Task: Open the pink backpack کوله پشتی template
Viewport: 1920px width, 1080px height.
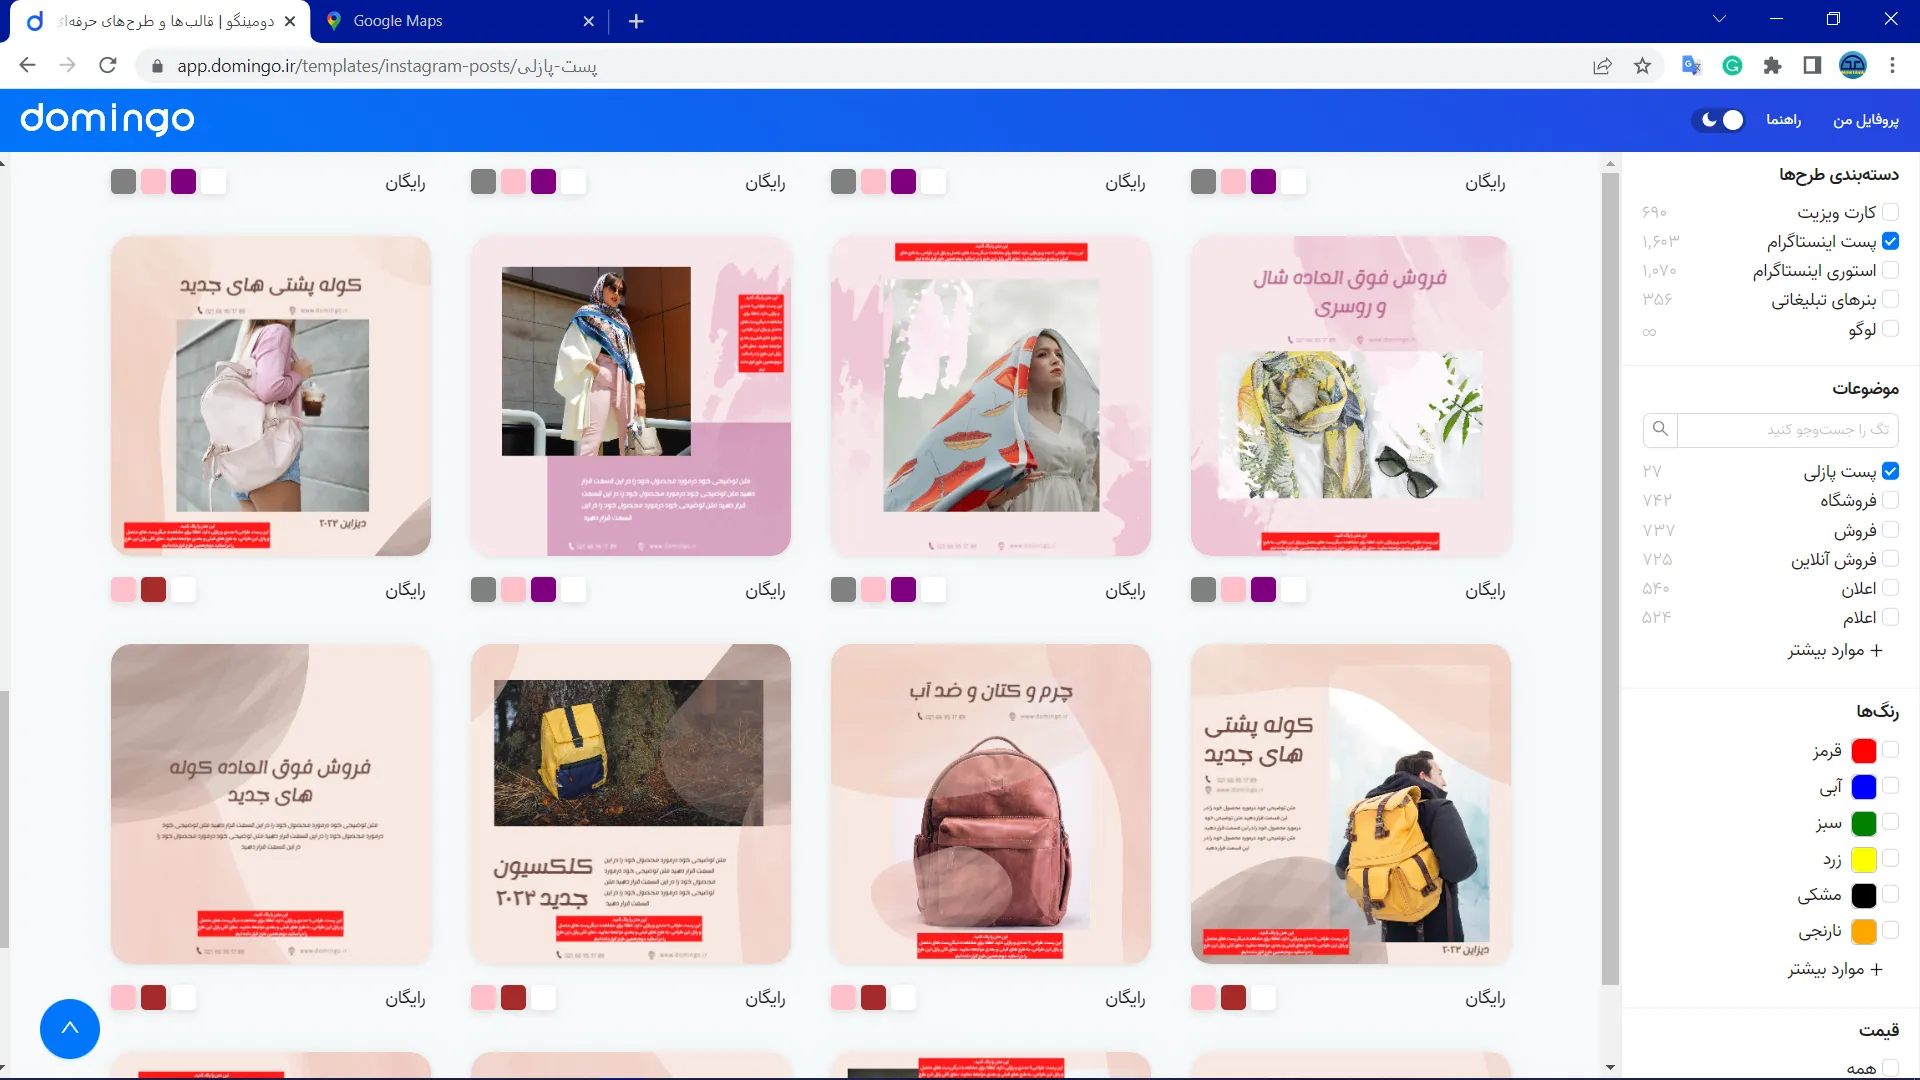Action: click(270, 396)
